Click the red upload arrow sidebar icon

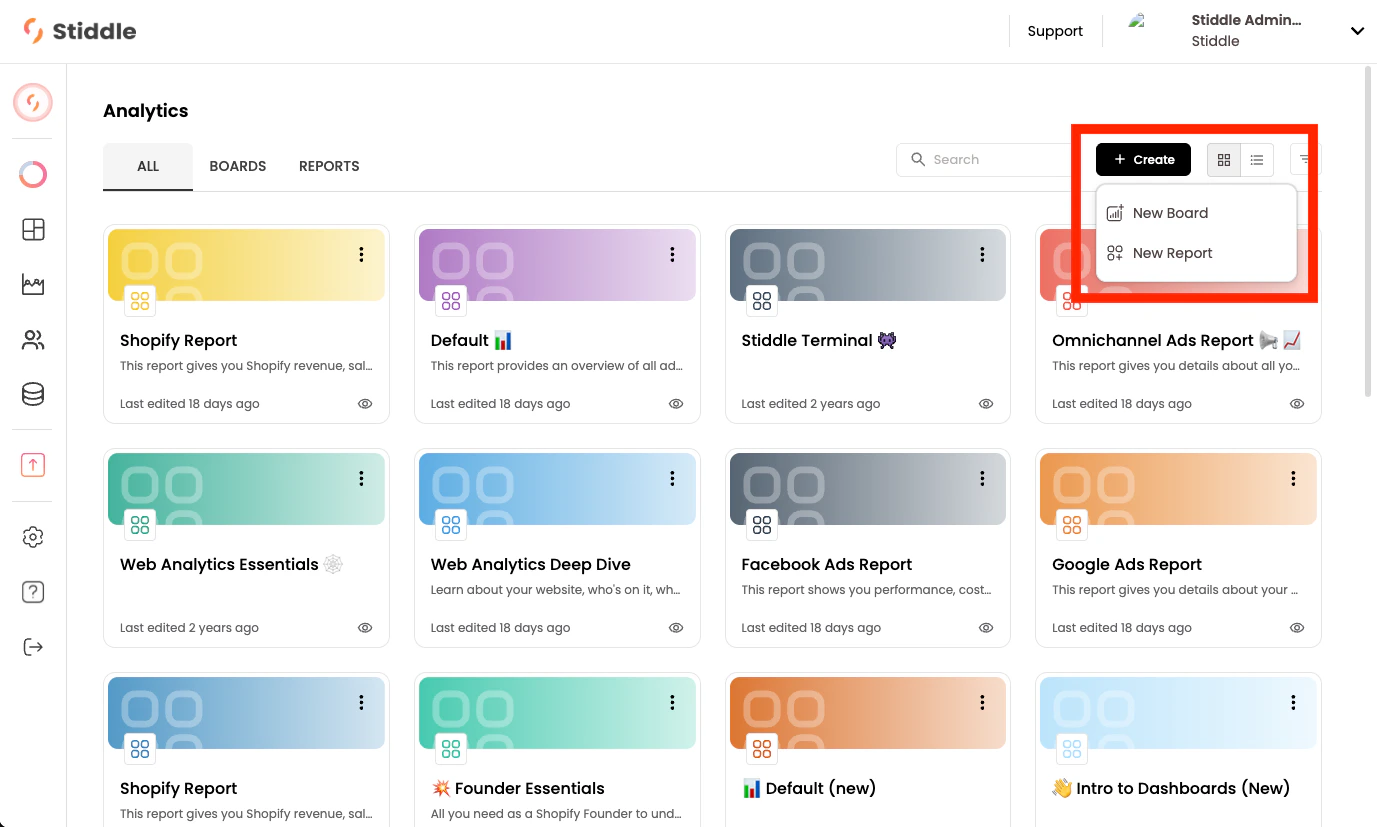33,464
